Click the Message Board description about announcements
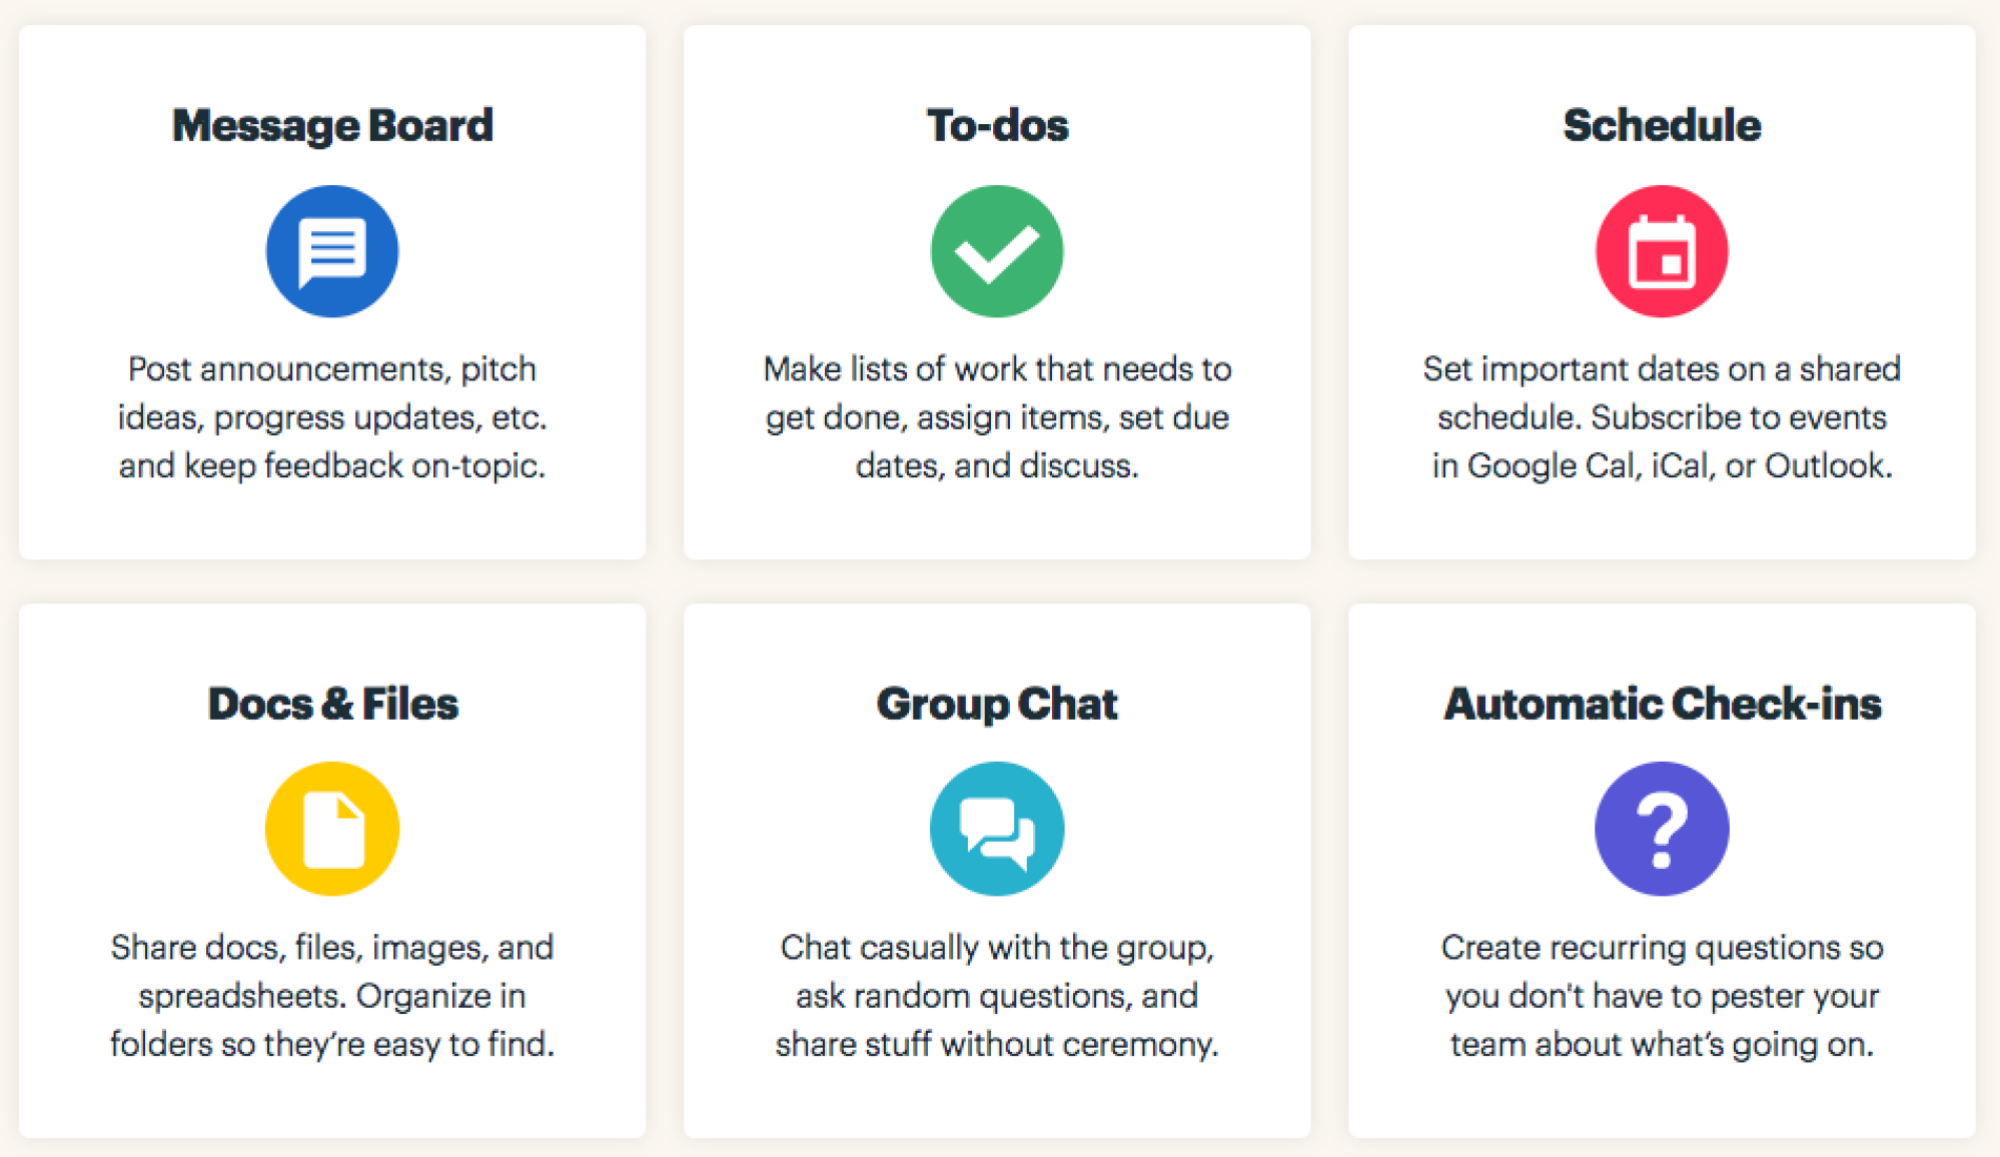The width and height of the screenshot is (2000, 1157). click(x=332, y=417)
